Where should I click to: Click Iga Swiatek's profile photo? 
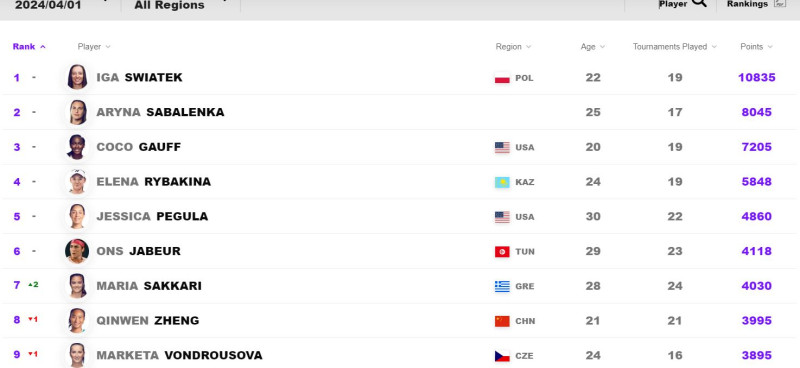[77, 77]
